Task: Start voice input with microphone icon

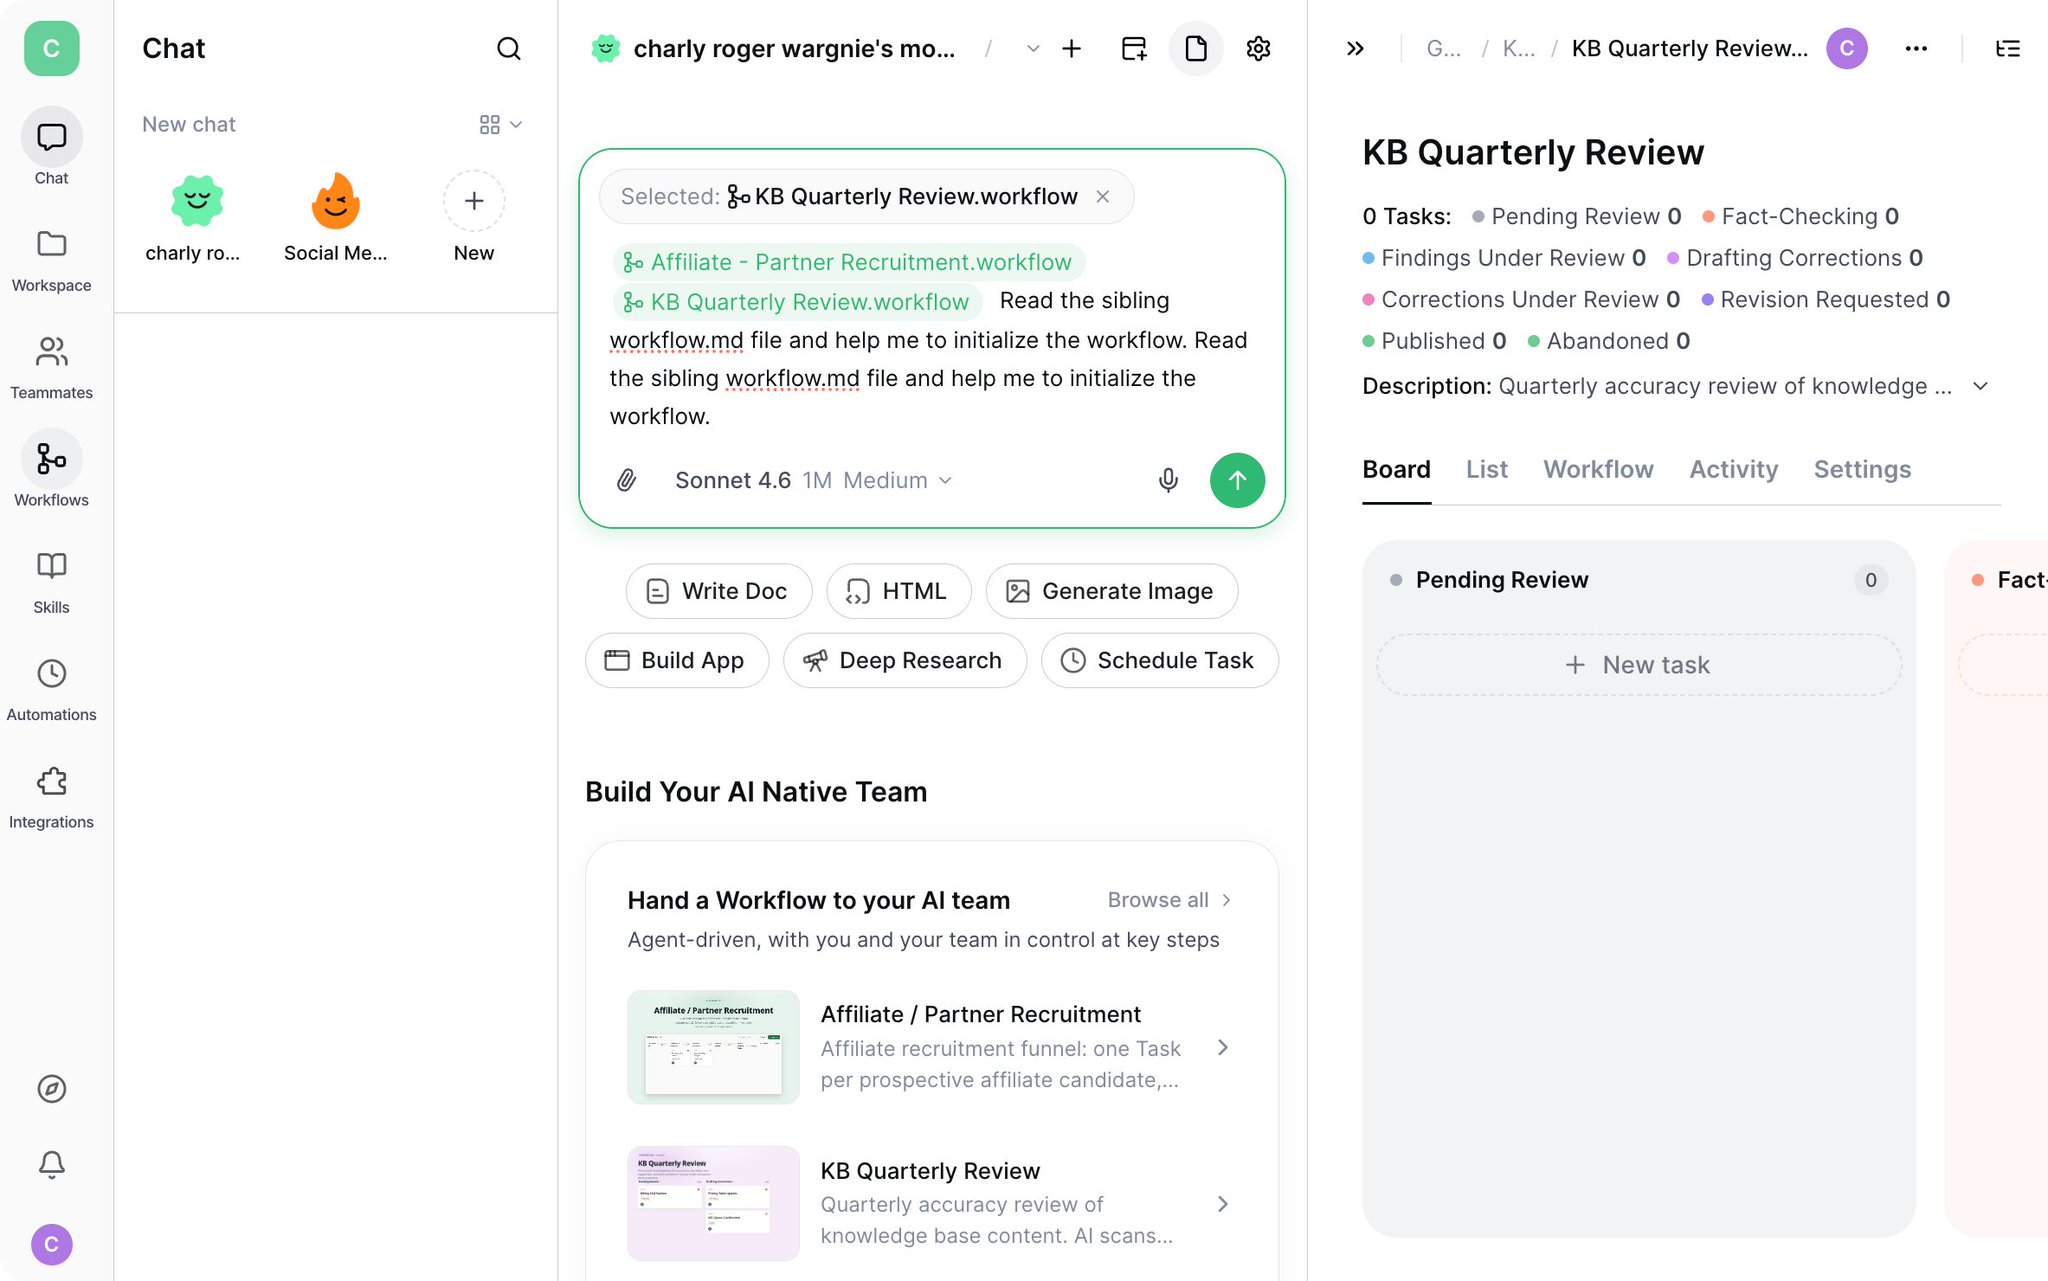Action: pyautogui.click(x=1167, y=480)
